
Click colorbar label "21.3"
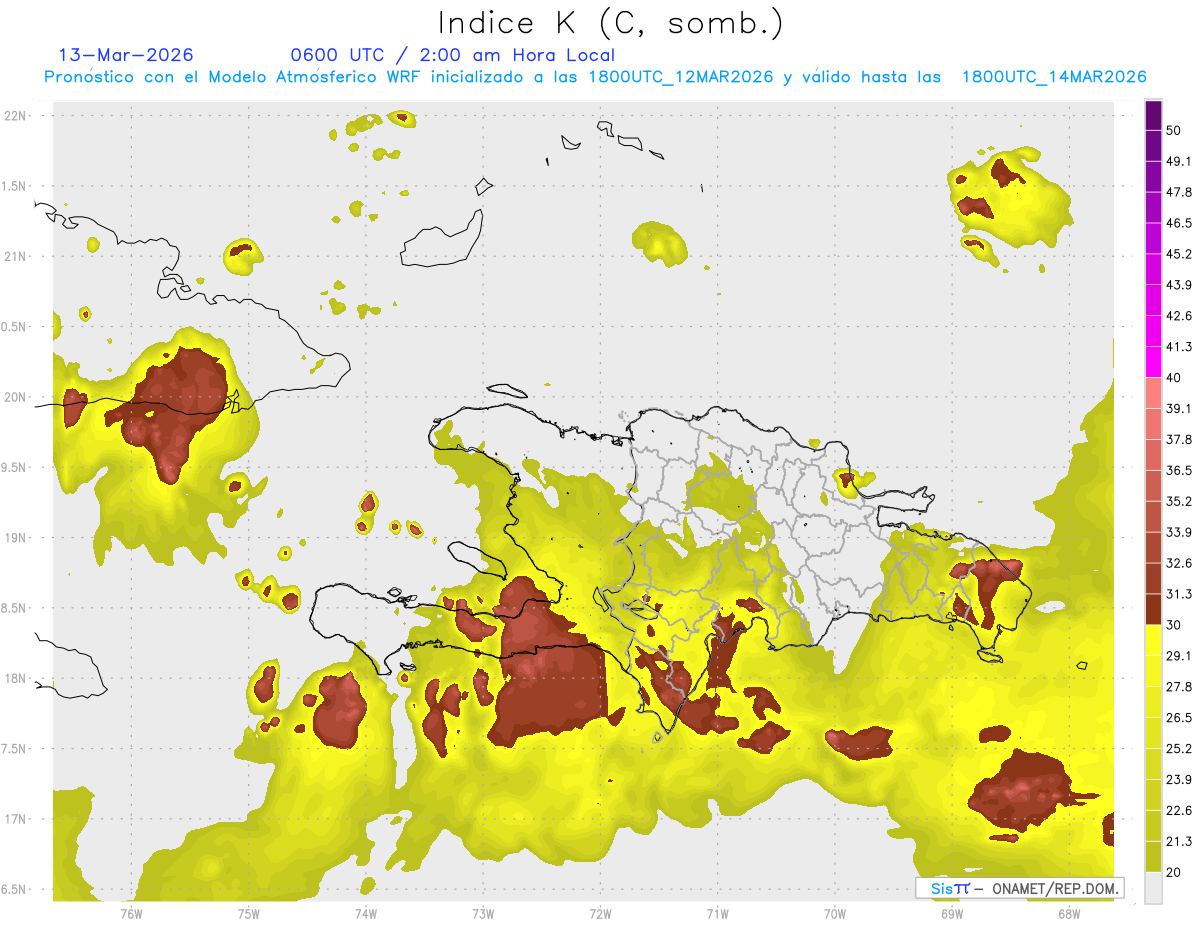(1179, 842)
